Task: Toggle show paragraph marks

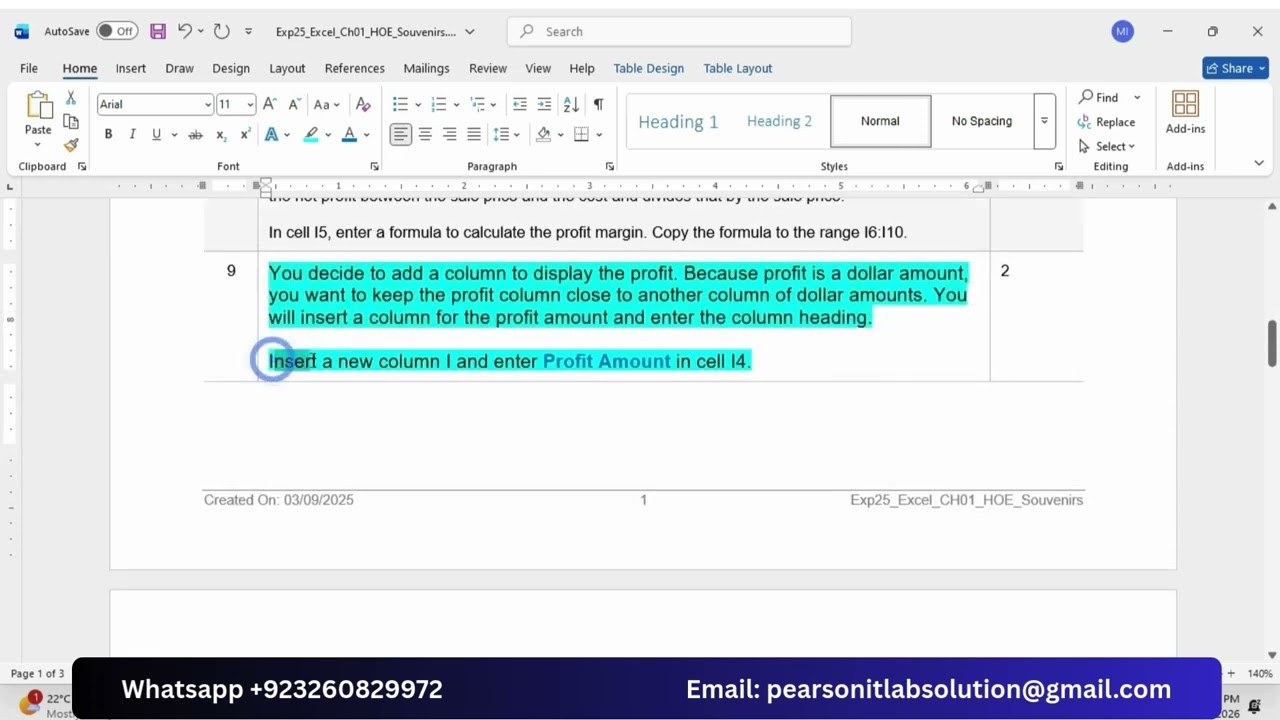Action: (598, 104)
